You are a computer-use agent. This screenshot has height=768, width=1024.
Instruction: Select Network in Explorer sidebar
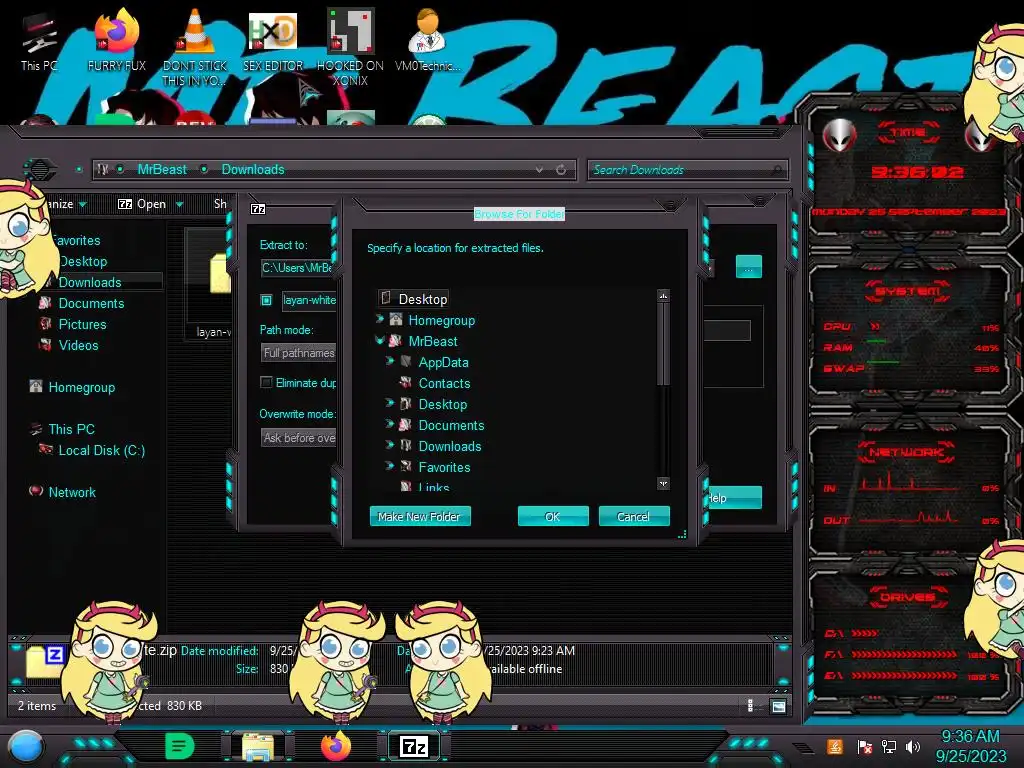63,492
